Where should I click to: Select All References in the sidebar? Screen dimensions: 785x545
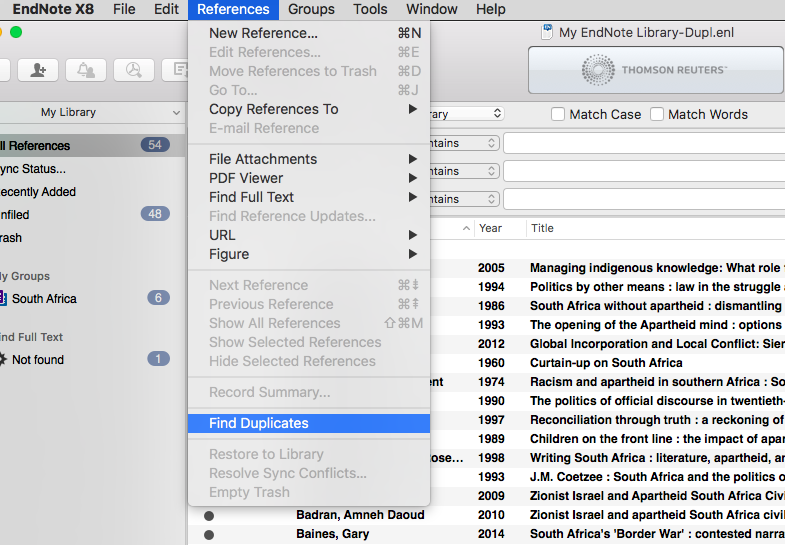(x=93, y=146)
